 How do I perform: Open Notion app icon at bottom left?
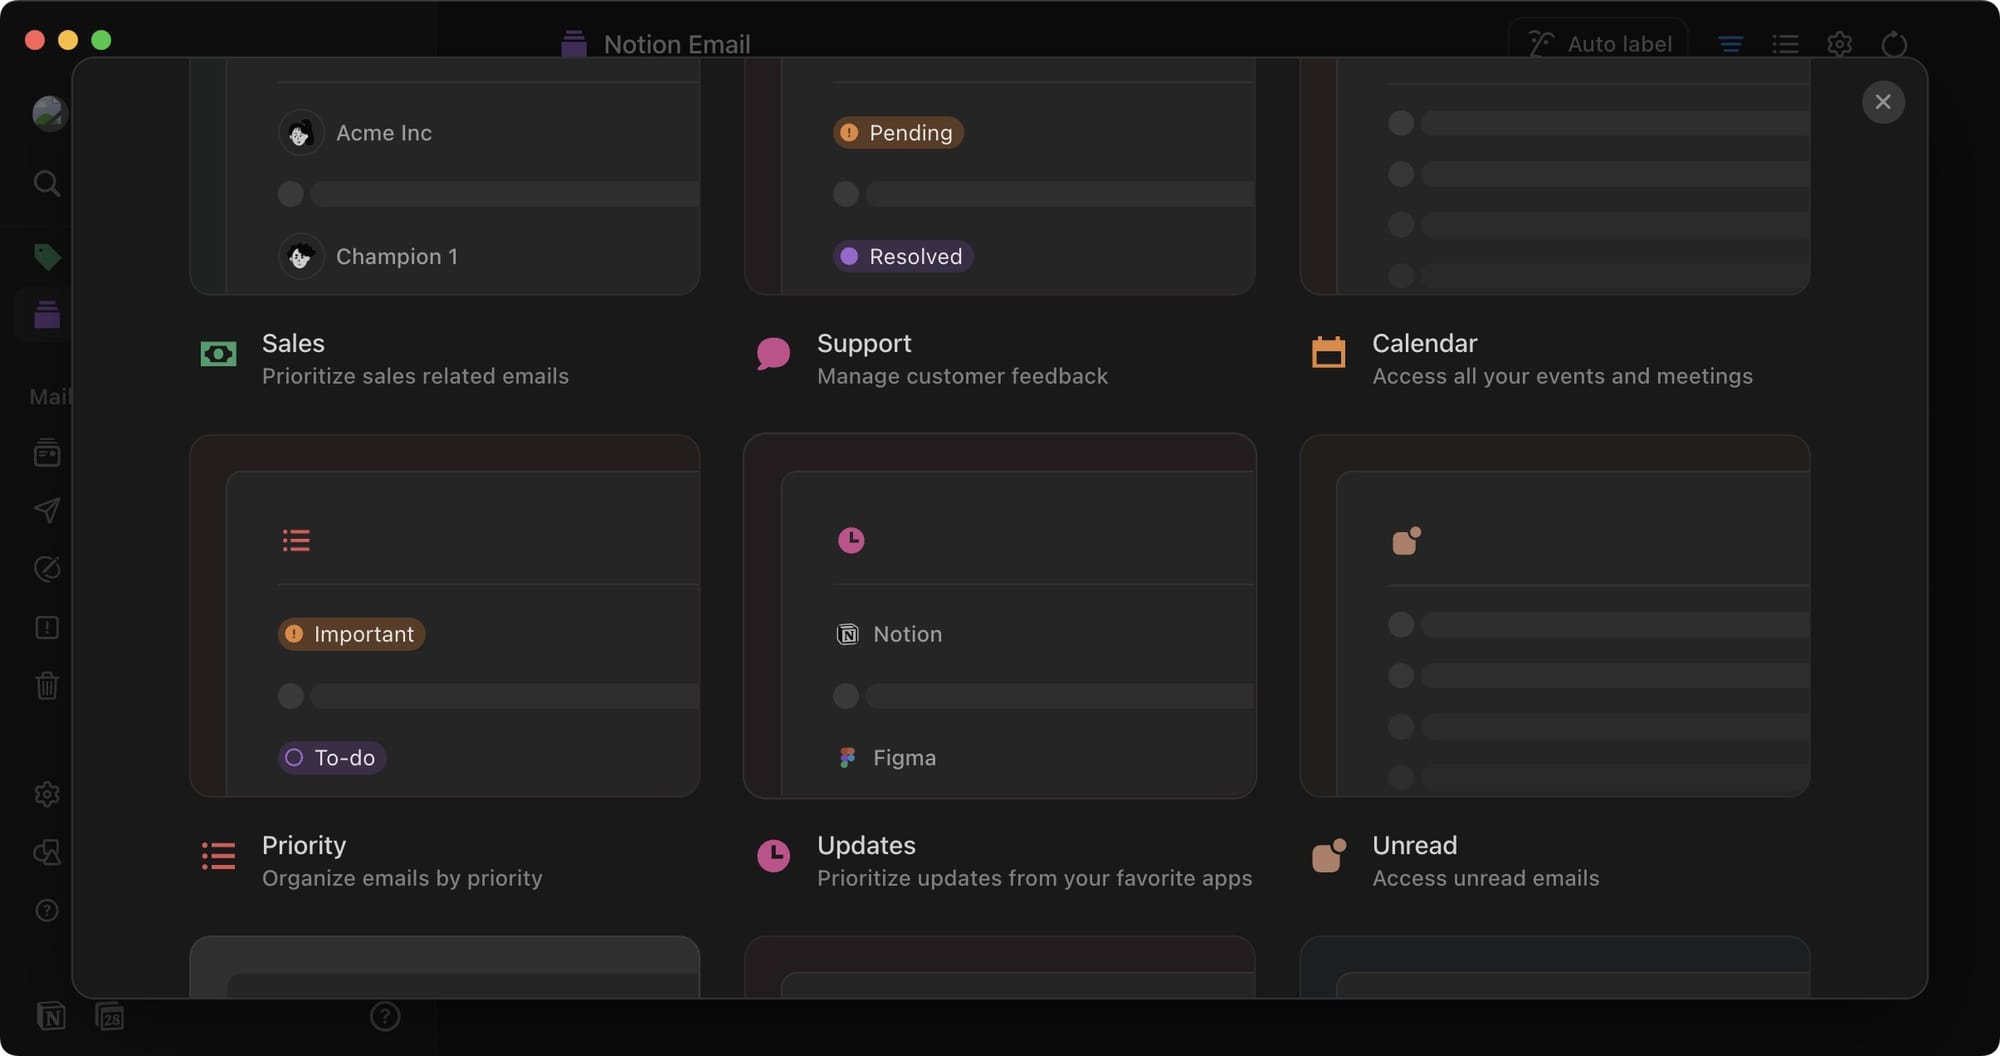(x=51, y=1017)
